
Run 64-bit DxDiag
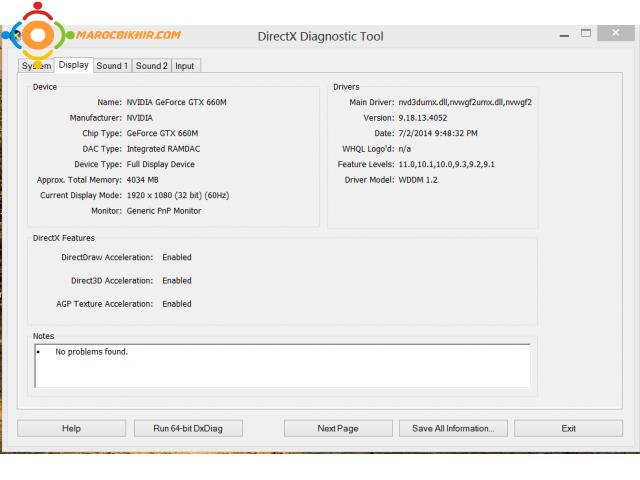188,428
